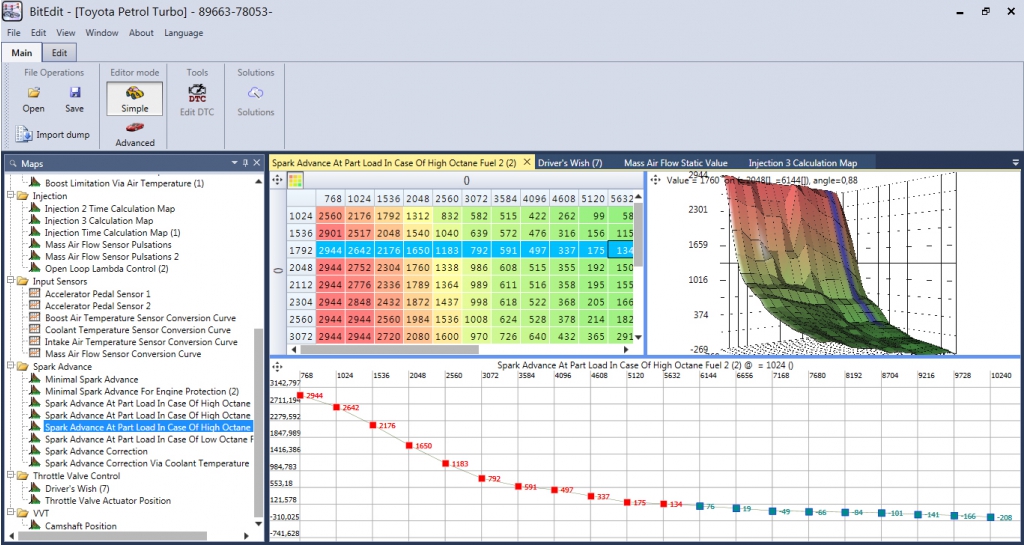The image size is (1024, 545).
Task: Open the Language menu
Action: [184, 33]
